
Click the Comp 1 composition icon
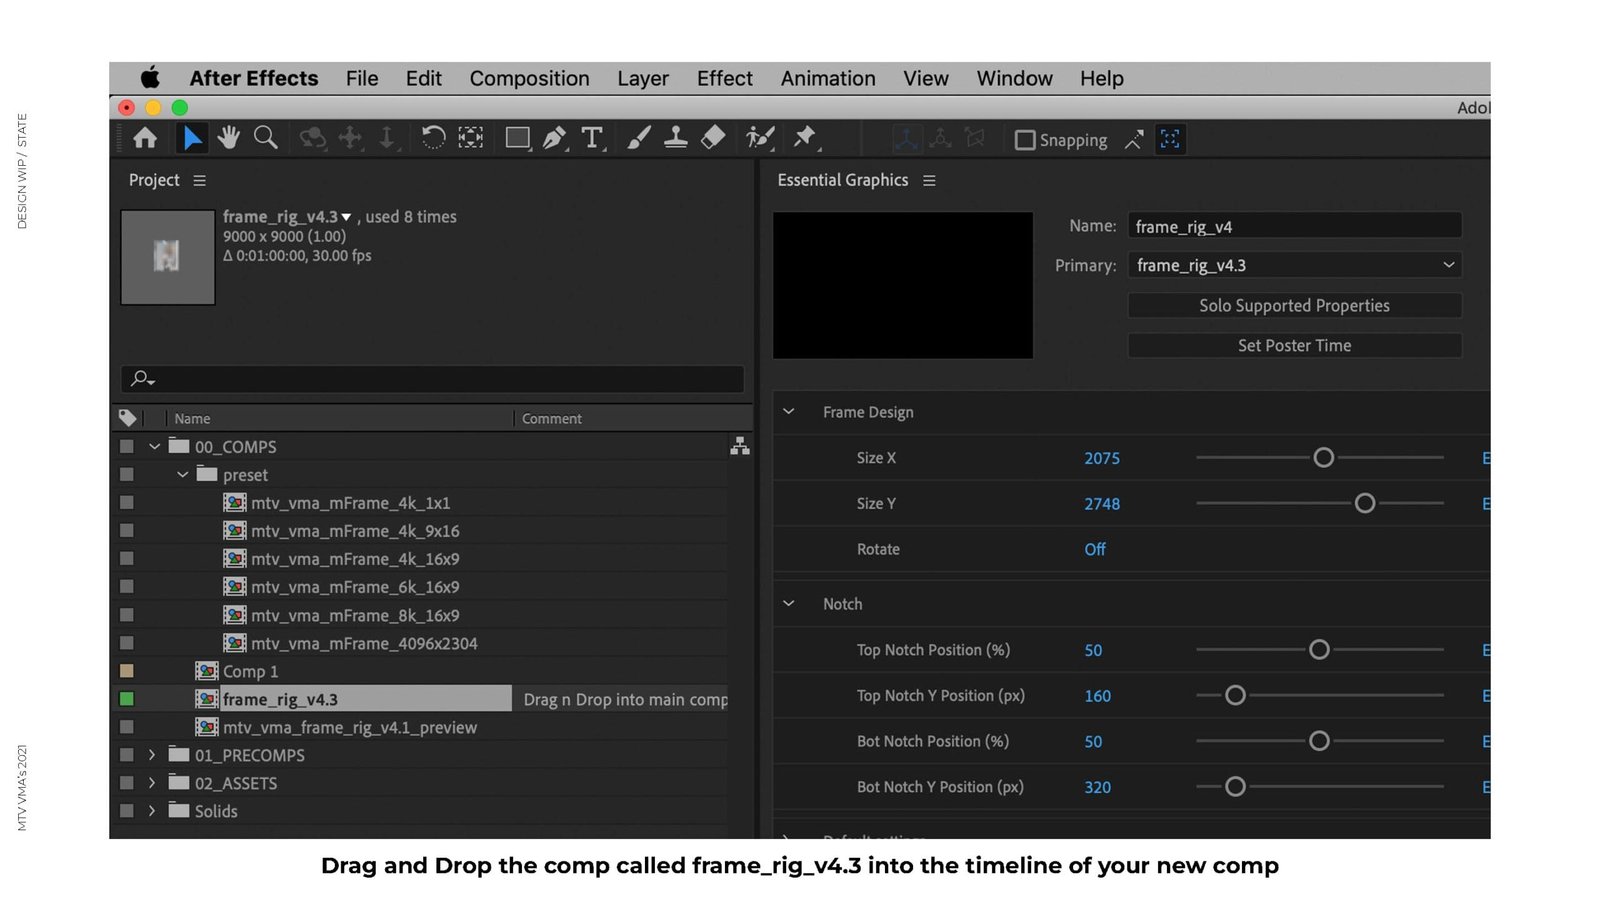[x=207, y=671]
